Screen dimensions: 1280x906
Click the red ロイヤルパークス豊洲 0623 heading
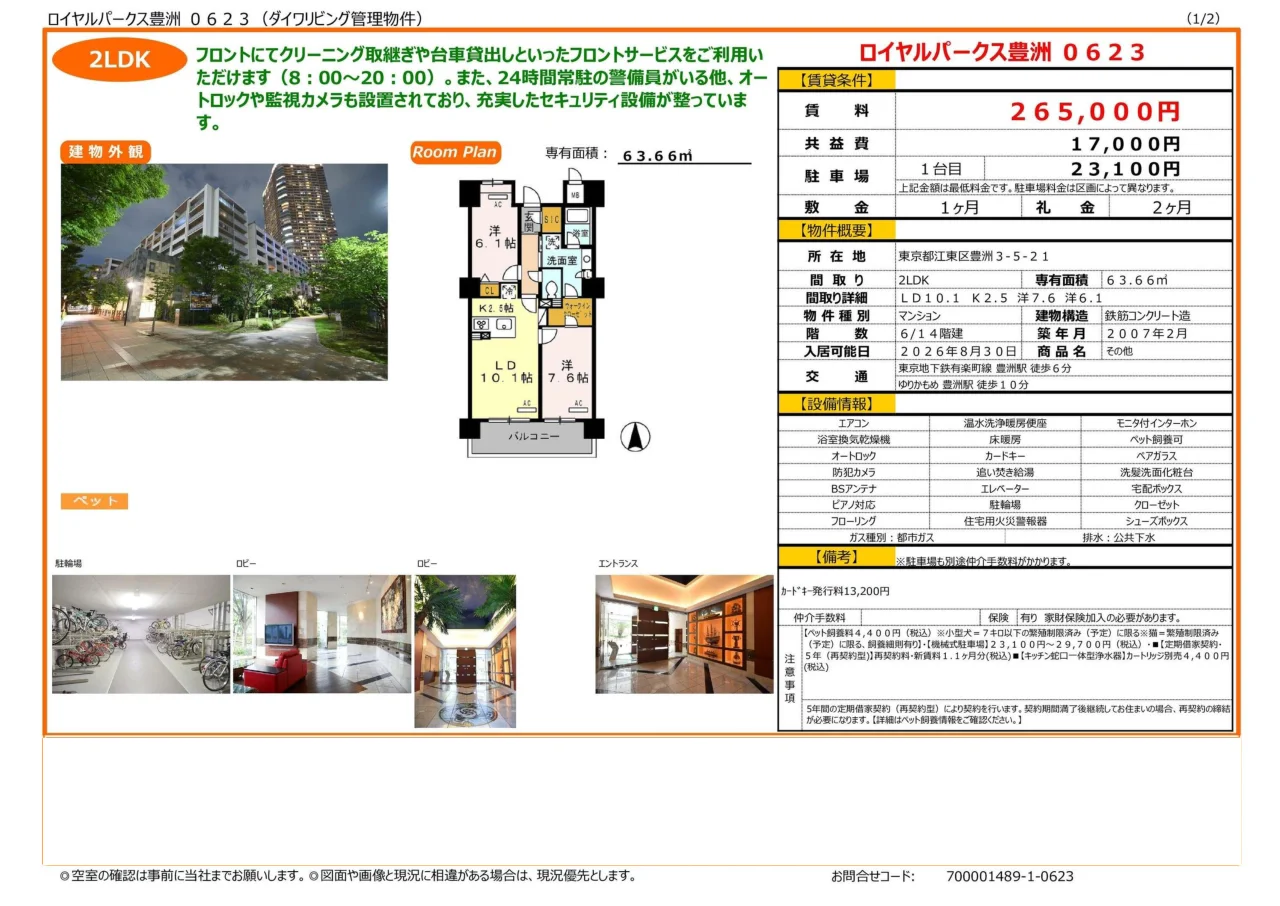[1002, 53]
